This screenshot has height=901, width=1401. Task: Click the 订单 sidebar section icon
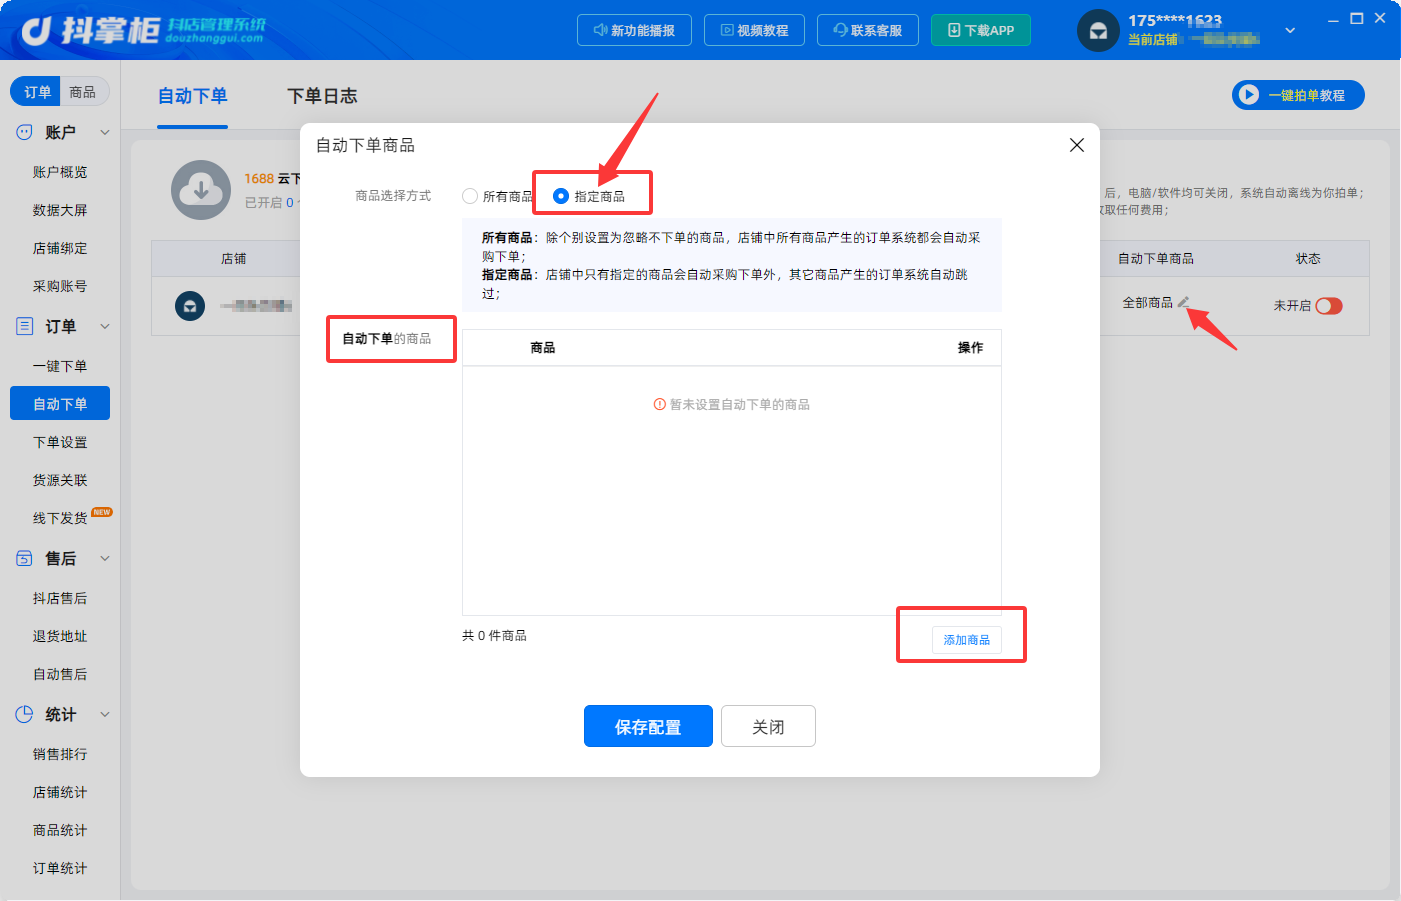[x=25, y=326]
